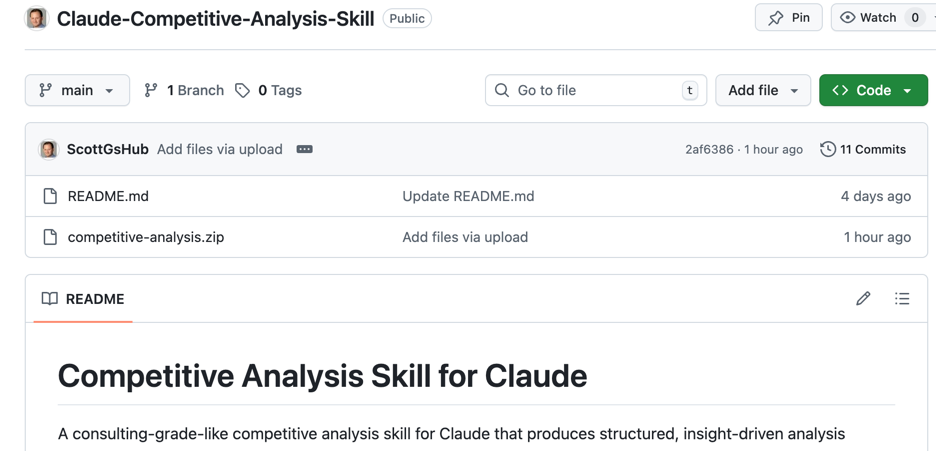Open the 11 Commits history

pyautogui.click(x=863, y=149)
